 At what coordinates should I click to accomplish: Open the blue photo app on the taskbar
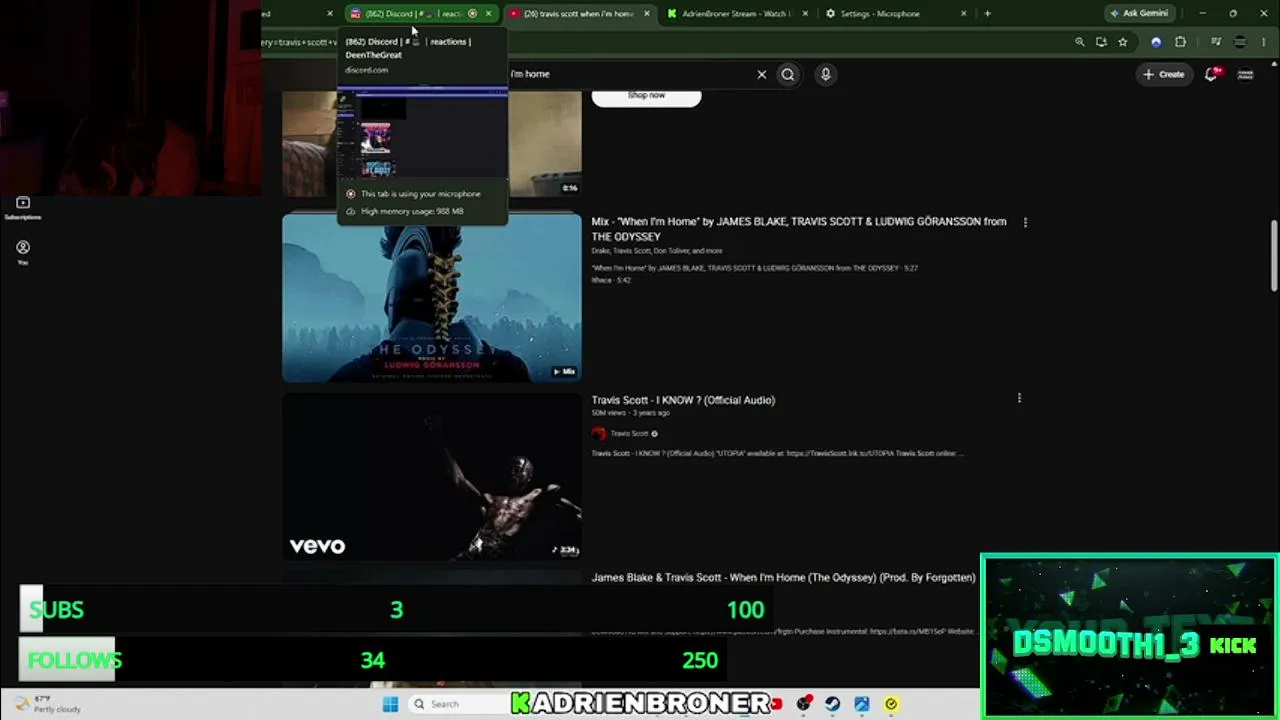click(x=862, y=704)
